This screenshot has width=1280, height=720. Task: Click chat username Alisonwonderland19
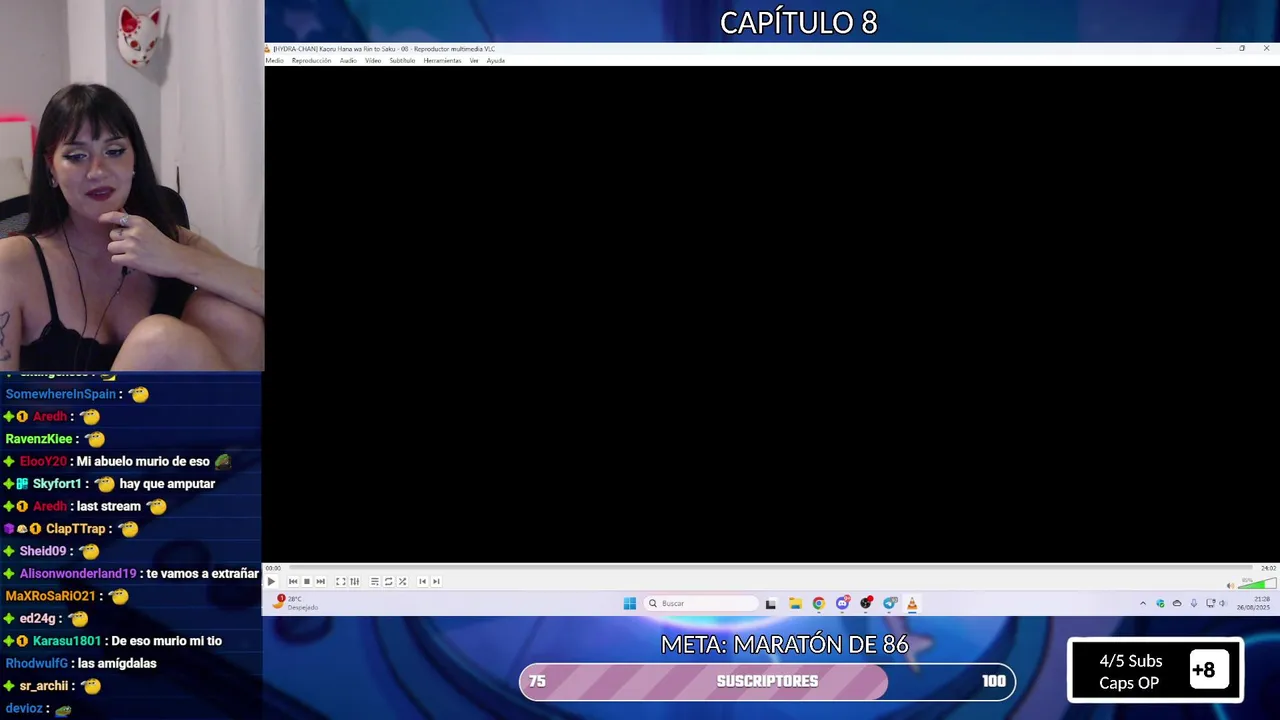pos(78,574)
